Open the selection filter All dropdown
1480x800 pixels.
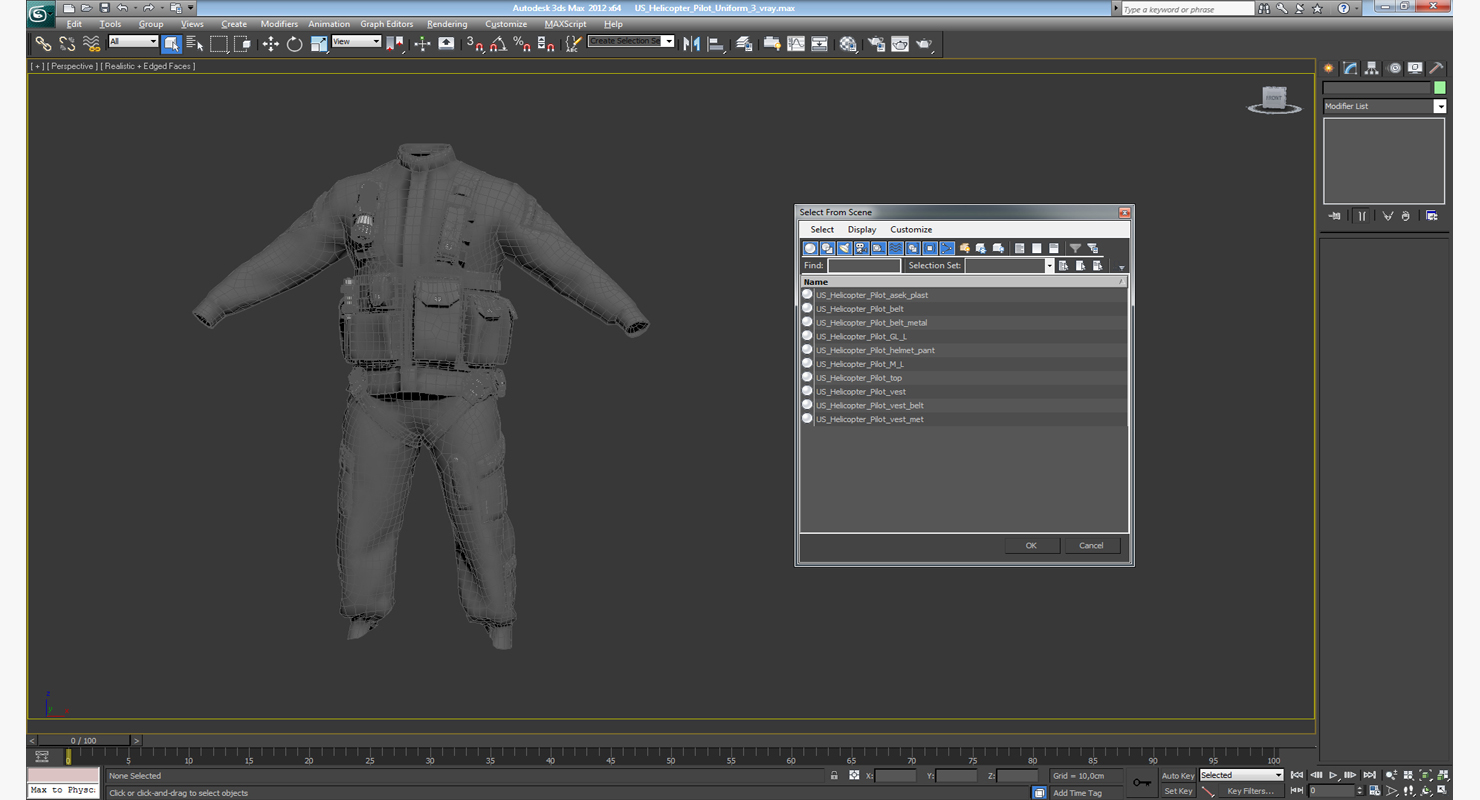coord(133,42)
